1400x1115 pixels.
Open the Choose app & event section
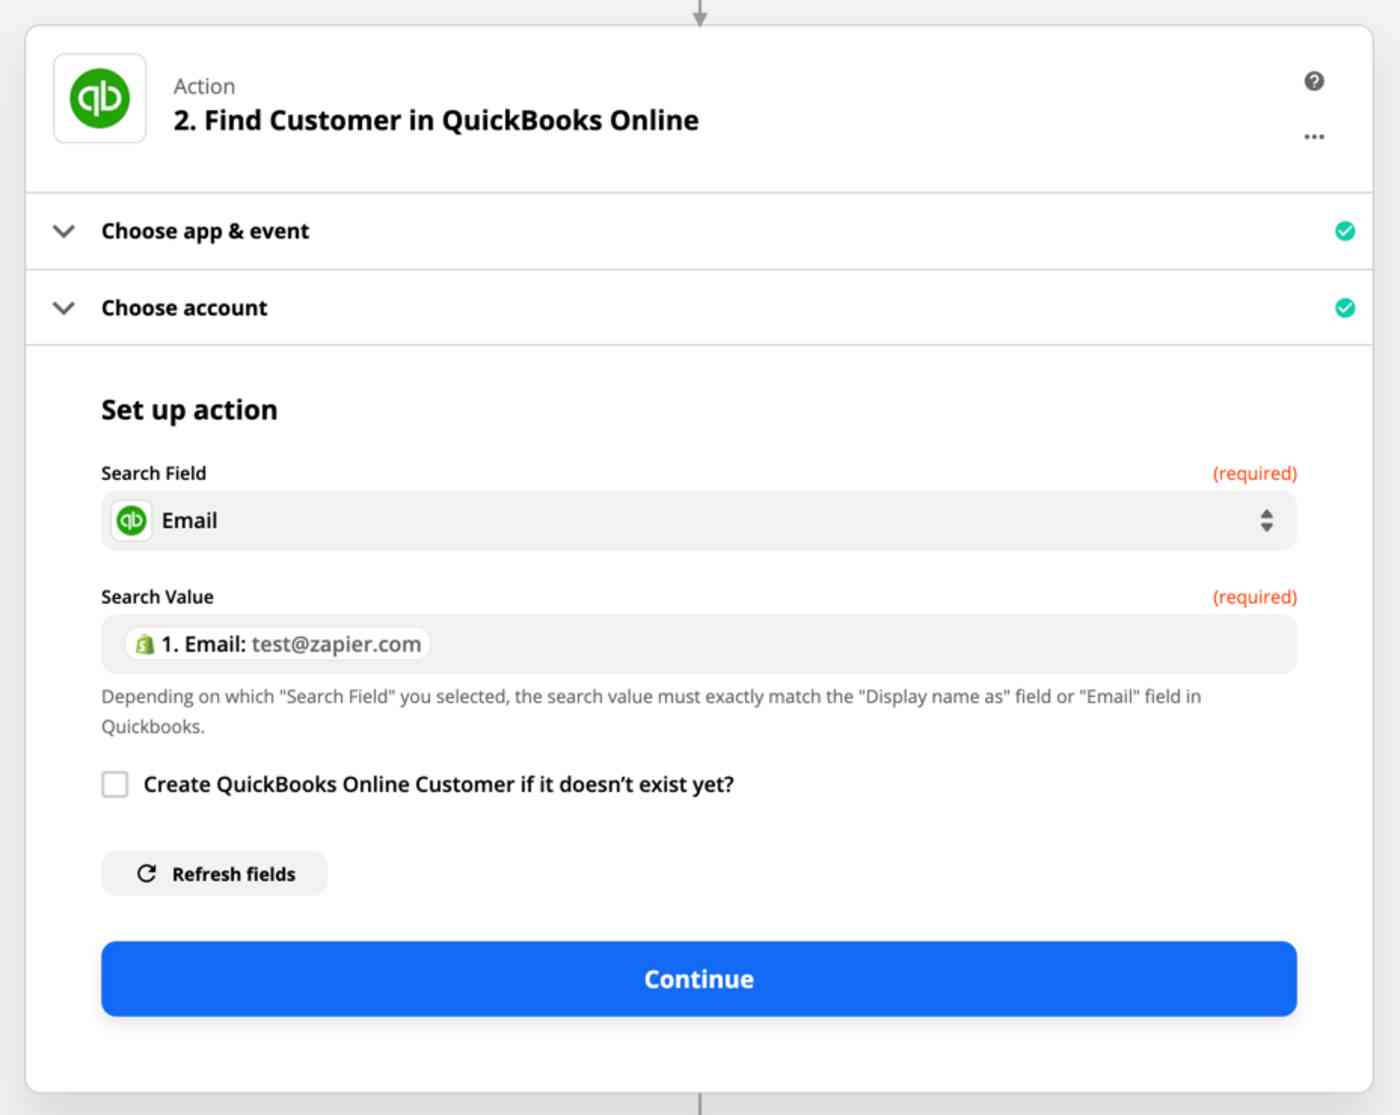[x=699, y=231]
